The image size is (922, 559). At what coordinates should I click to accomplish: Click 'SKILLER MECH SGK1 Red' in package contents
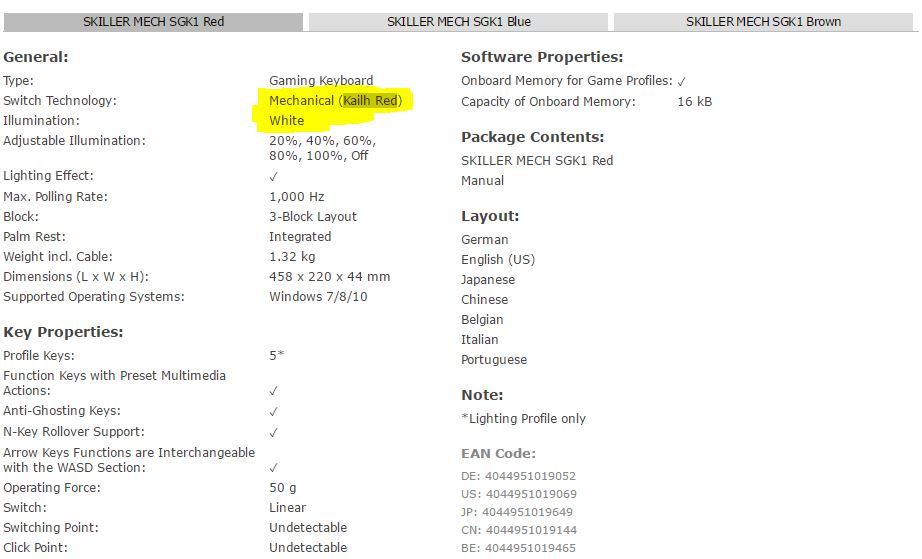(x=537, y=161)
